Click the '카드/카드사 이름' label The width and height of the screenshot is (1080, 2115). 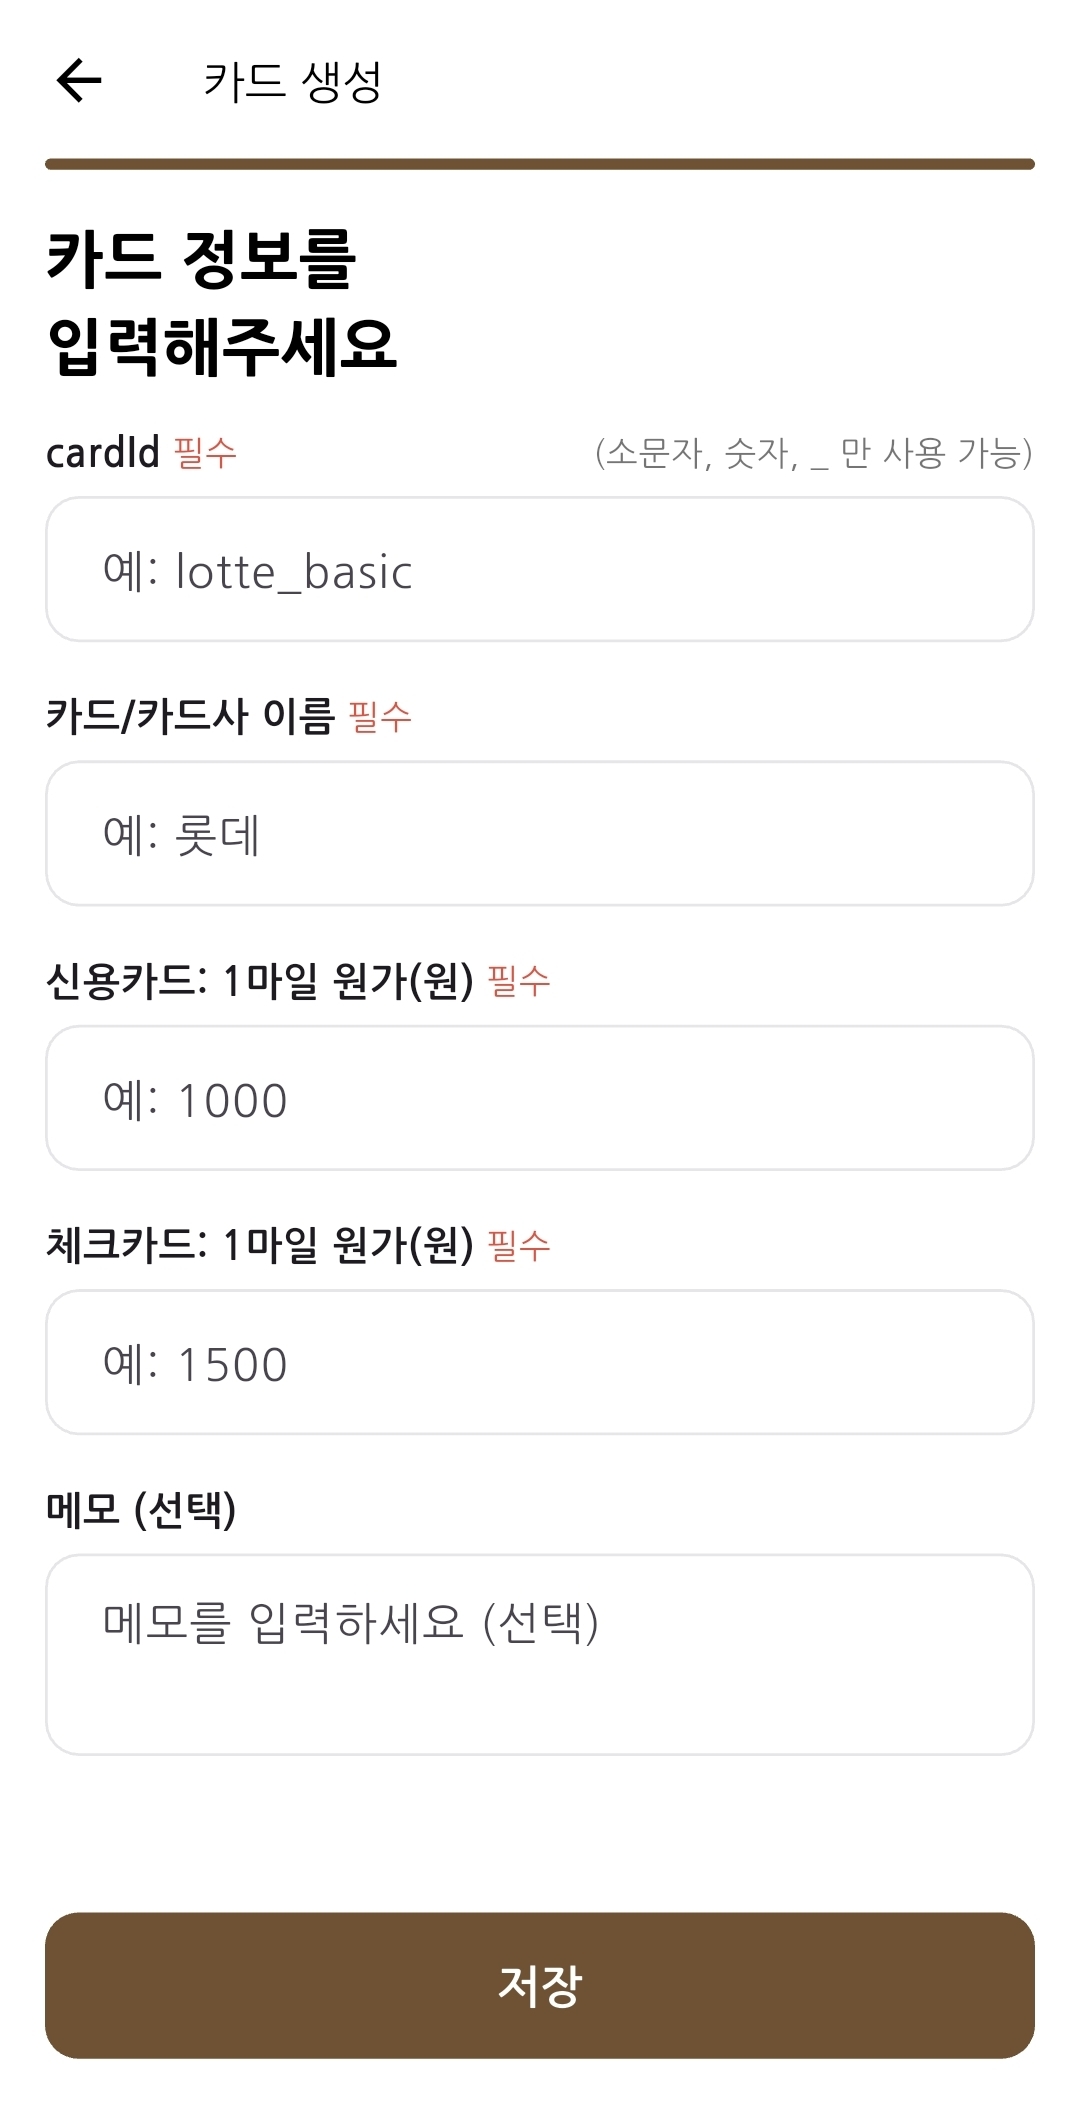[190, 717]
